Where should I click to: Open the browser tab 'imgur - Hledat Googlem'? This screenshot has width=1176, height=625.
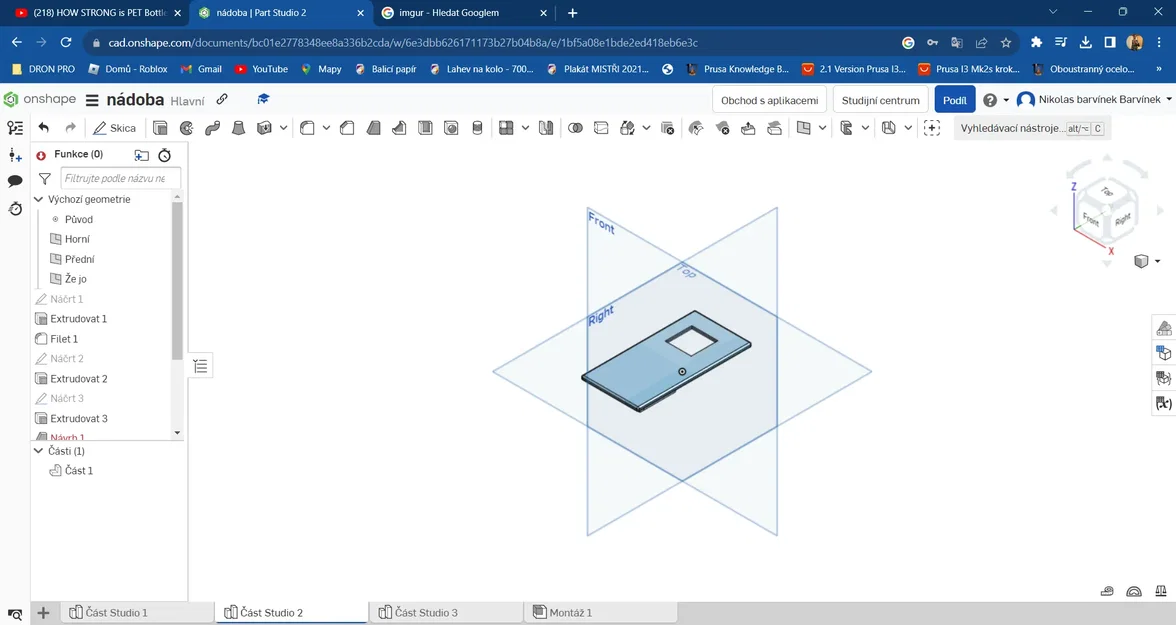coord(464,13)
